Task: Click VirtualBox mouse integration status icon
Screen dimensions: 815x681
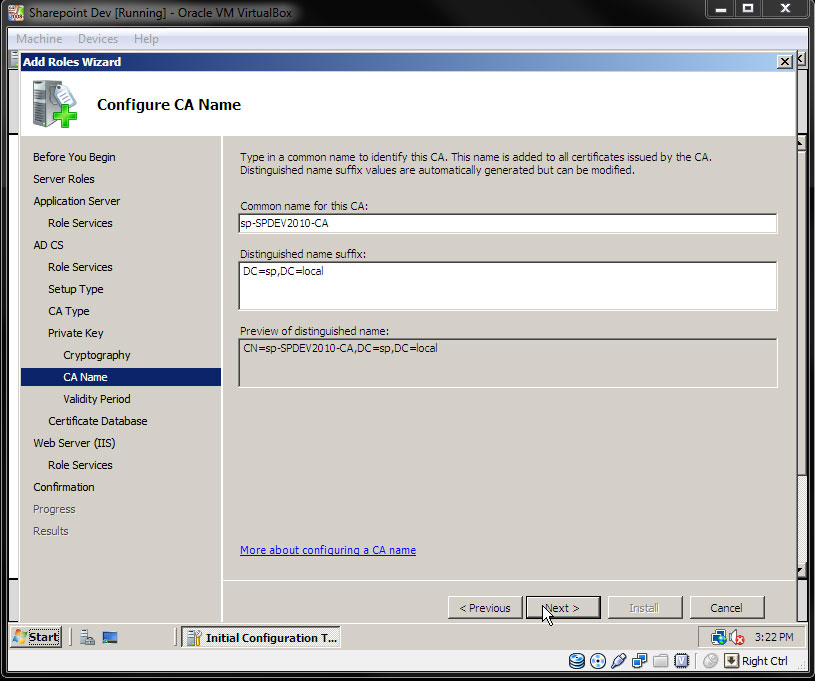Action: coord(710,661)
